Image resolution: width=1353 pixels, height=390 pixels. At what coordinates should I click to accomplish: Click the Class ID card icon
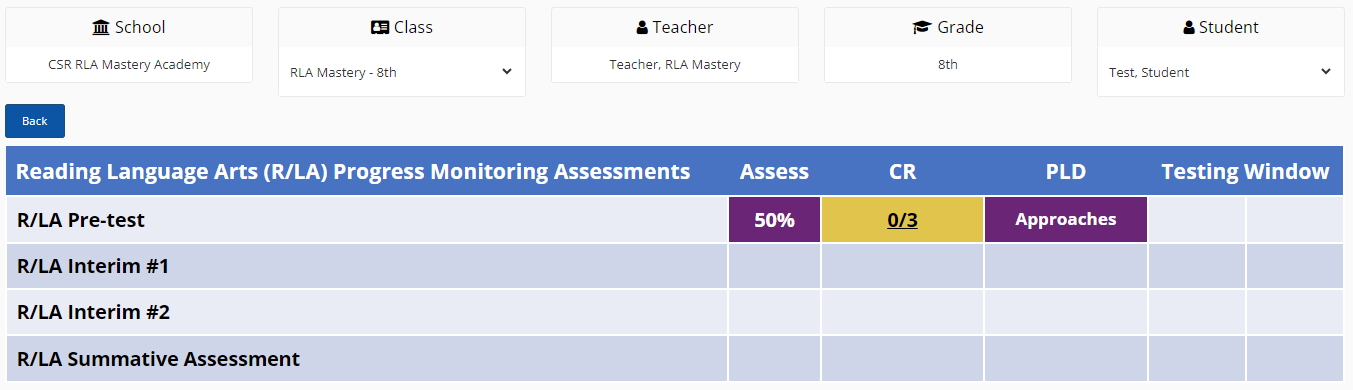click(380, 28)
